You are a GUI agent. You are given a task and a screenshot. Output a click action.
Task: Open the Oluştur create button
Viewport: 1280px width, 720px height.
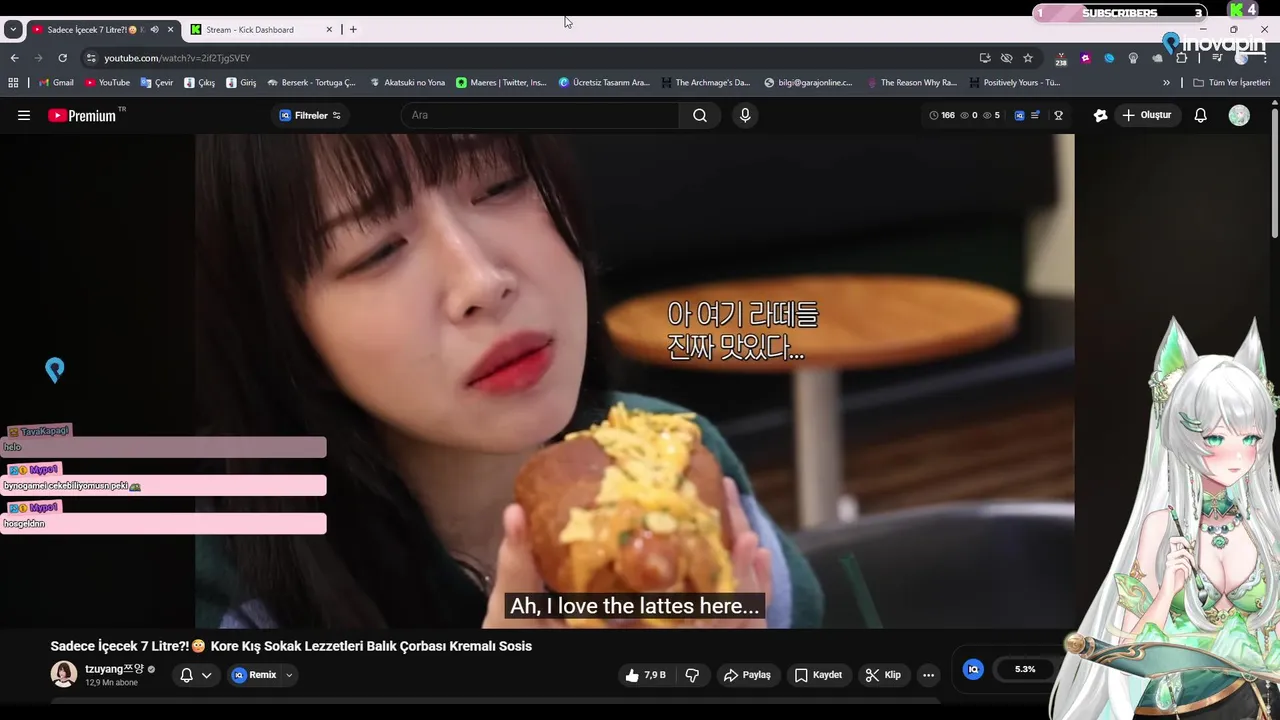[1146, 115]
